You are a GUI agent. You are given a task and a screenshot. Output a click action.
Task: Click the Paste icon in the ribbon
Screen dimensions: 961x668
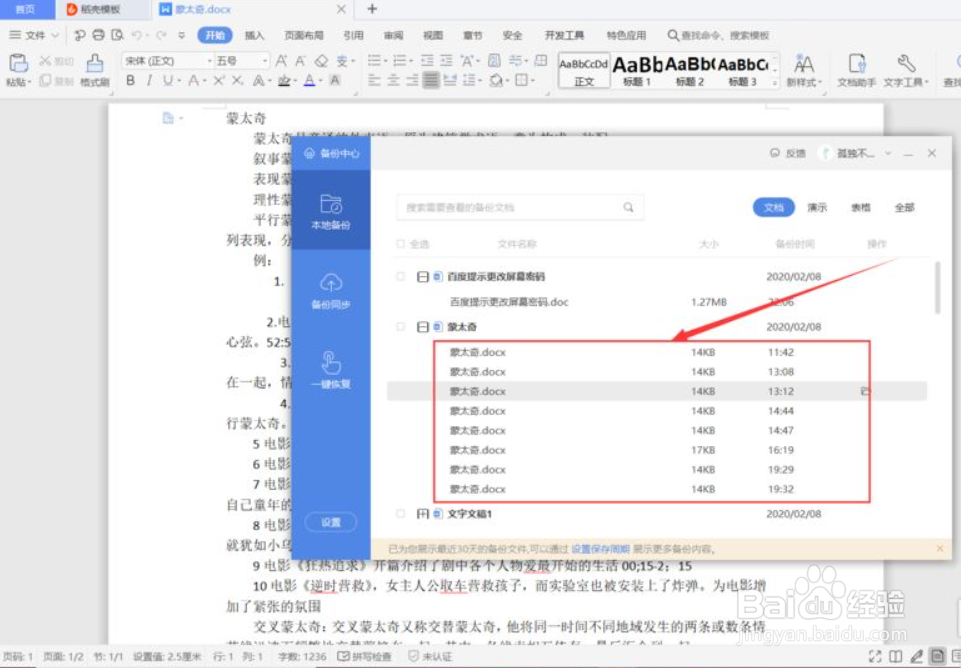(x=18, y=63)
